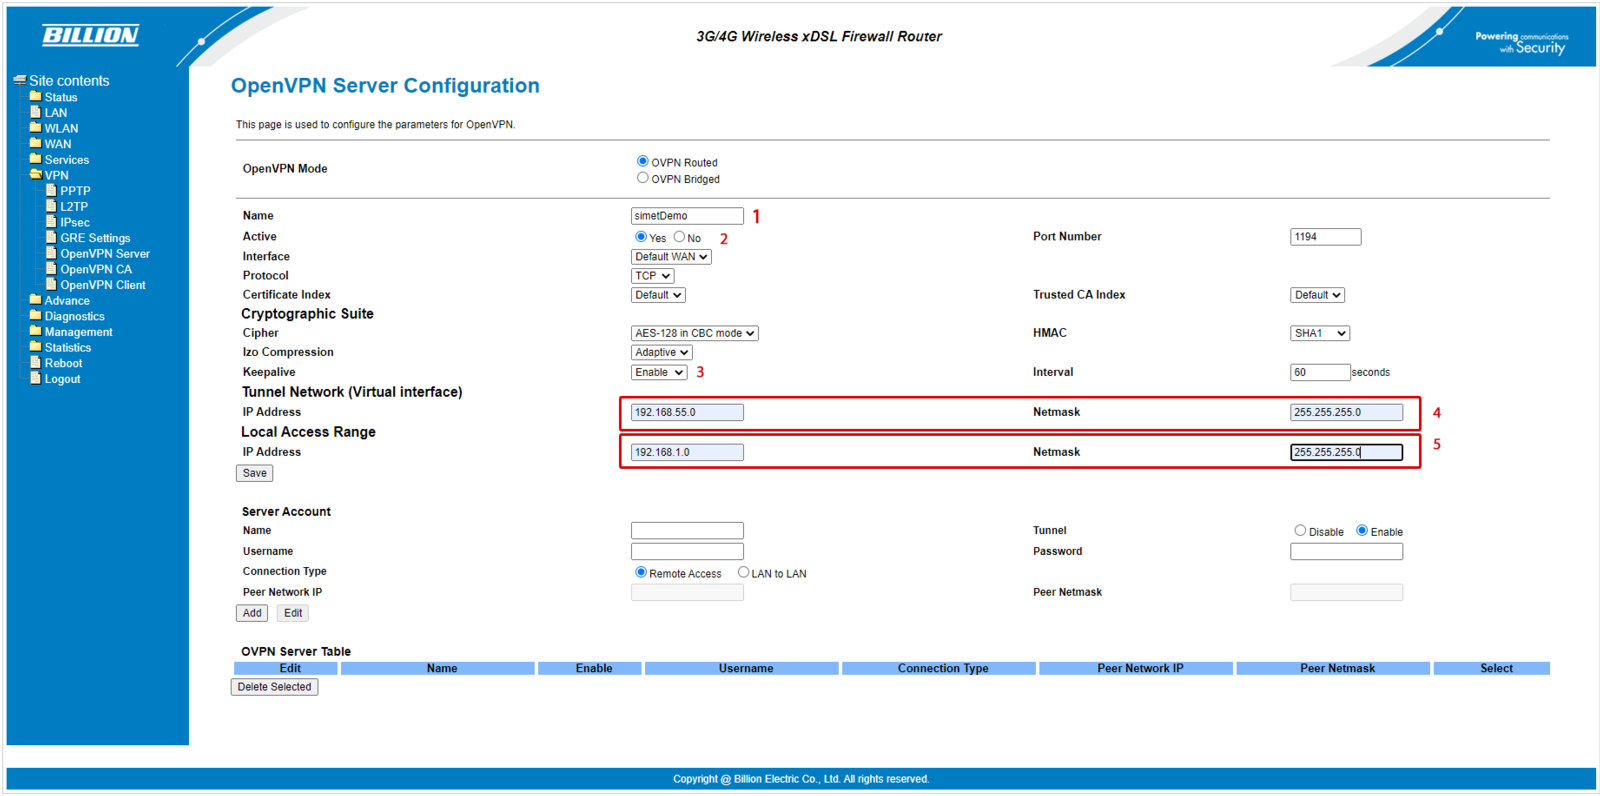Expand the HMAC SHA1 dropdown

[1319, 333]
